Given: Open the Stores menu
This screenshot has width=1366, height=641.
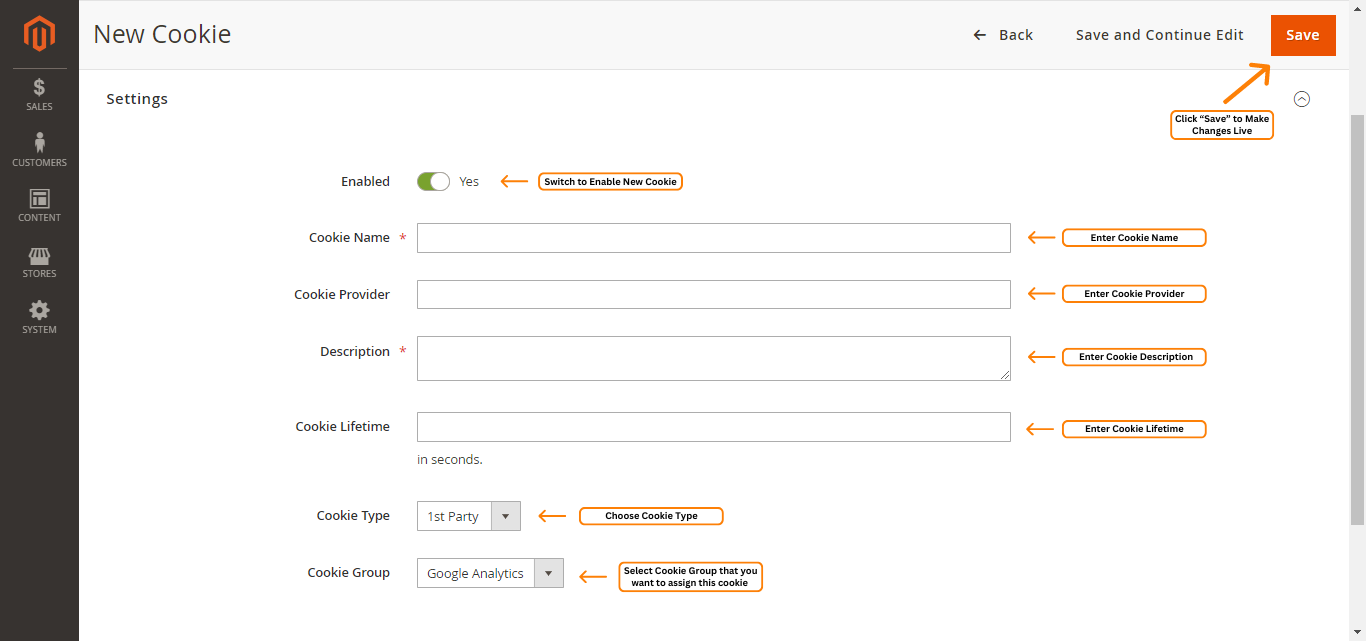Looking at the screenshot, I should pos(39,262).
